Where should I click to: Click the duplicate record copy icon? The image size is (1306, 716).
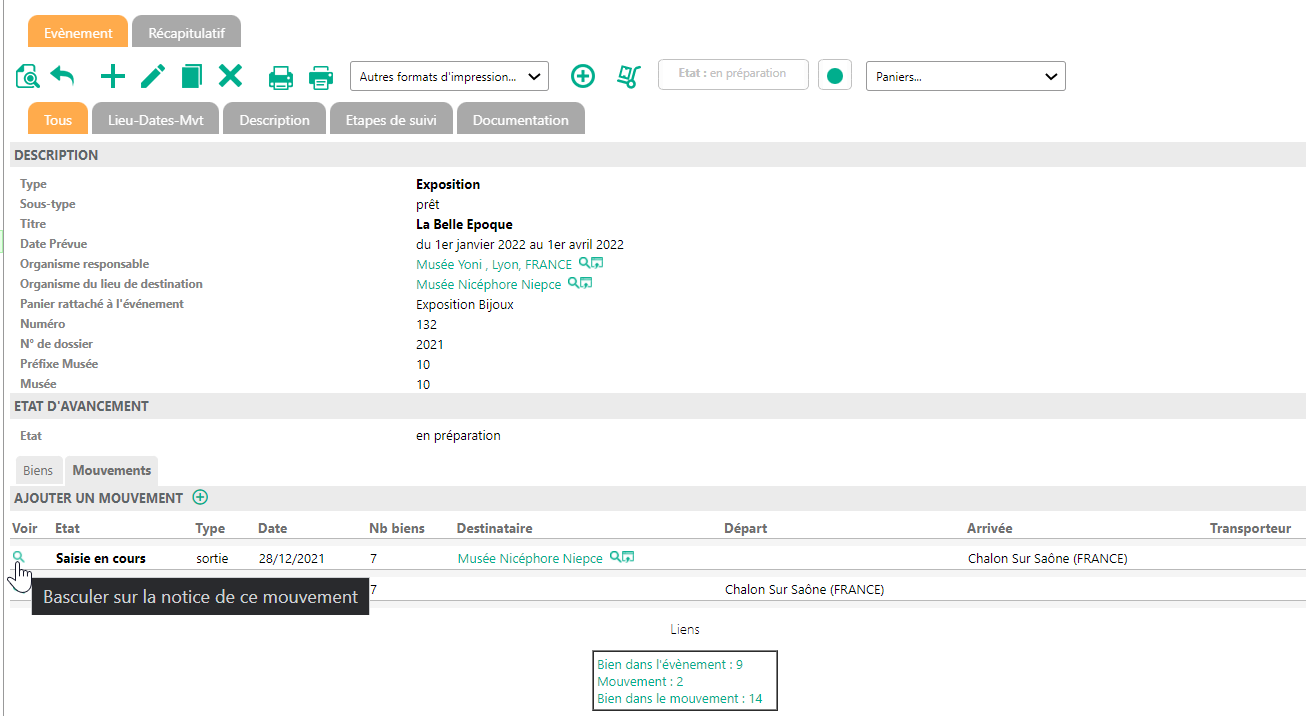(191, 76)
